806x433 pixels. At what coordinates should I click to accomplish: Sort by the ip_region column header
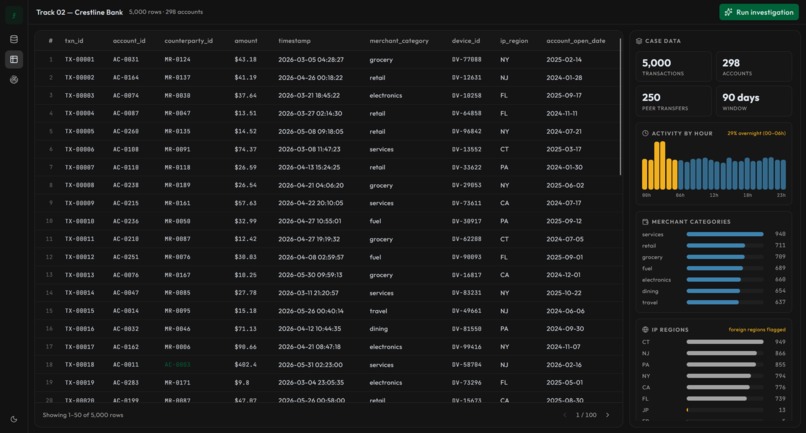click(514, 41)
